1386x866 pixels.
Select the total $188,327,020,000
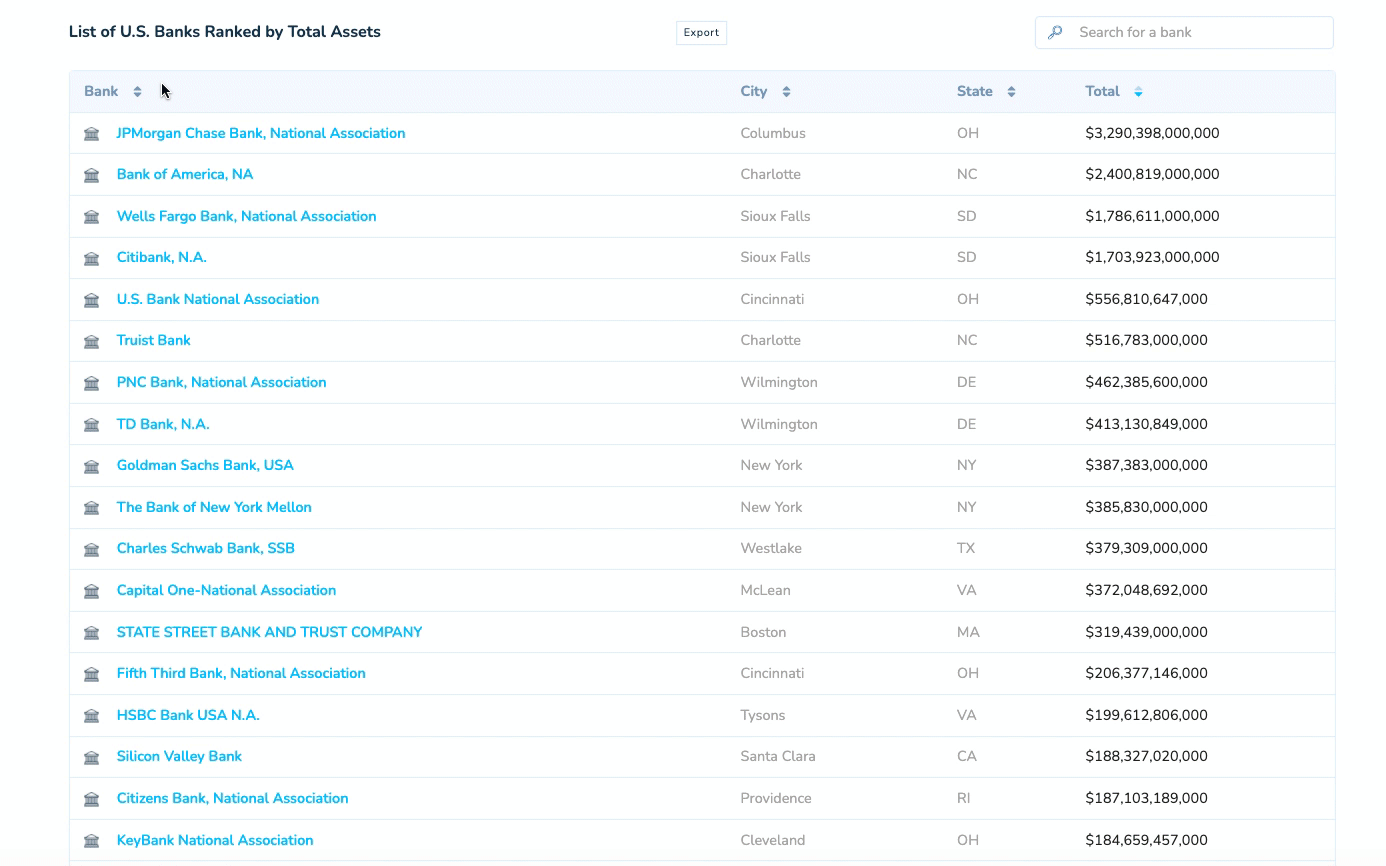pyautogui.click(x=1146, y=756)
